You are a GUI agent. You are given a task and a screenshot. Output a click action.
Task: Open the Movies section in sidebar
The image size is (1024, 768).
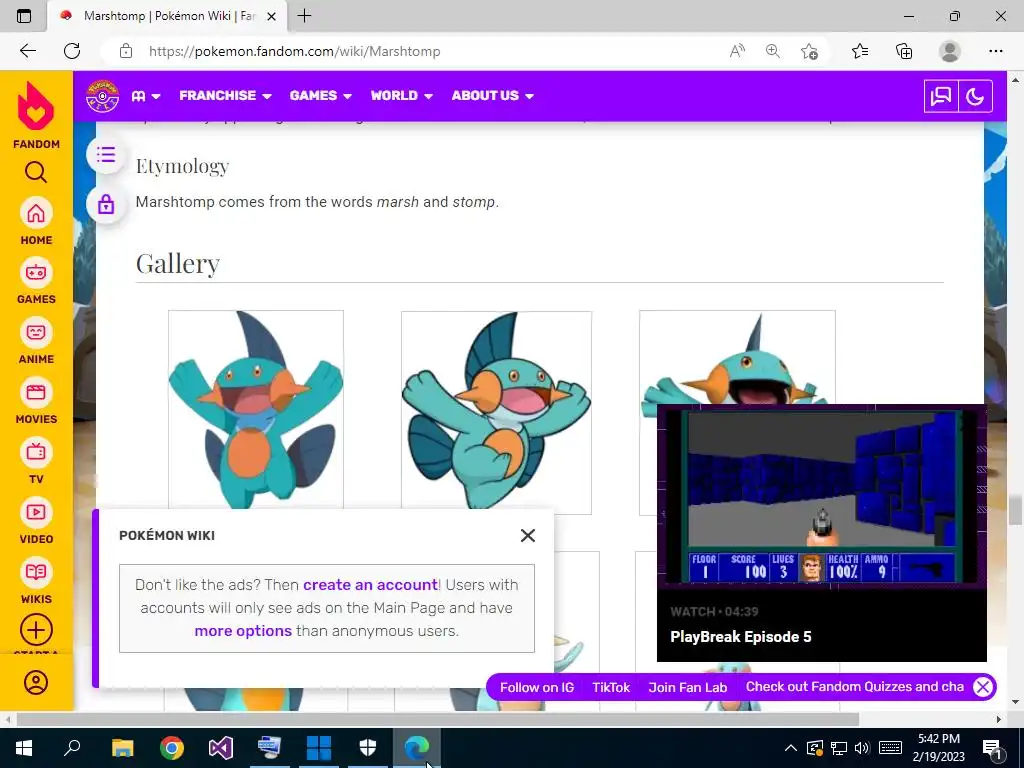(36, 401)
